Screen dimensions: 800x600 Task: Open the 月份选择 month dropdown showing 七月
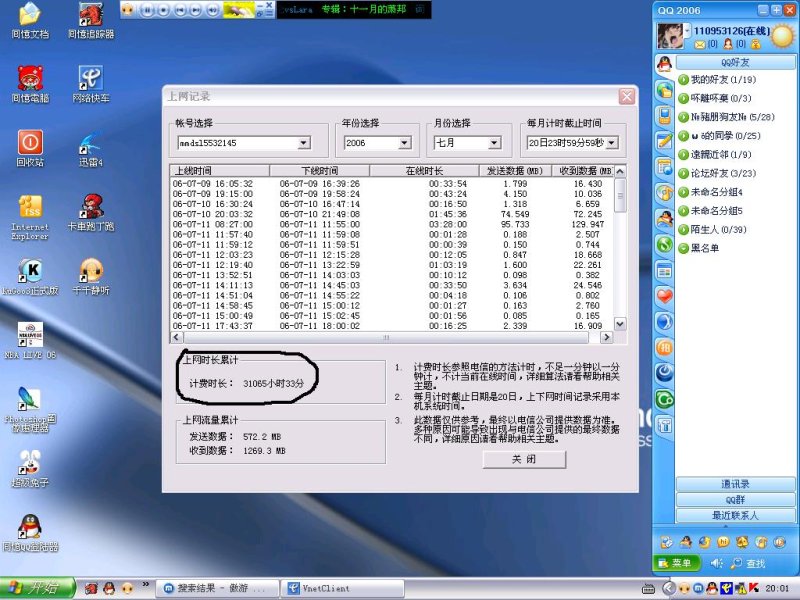[497, 143]
